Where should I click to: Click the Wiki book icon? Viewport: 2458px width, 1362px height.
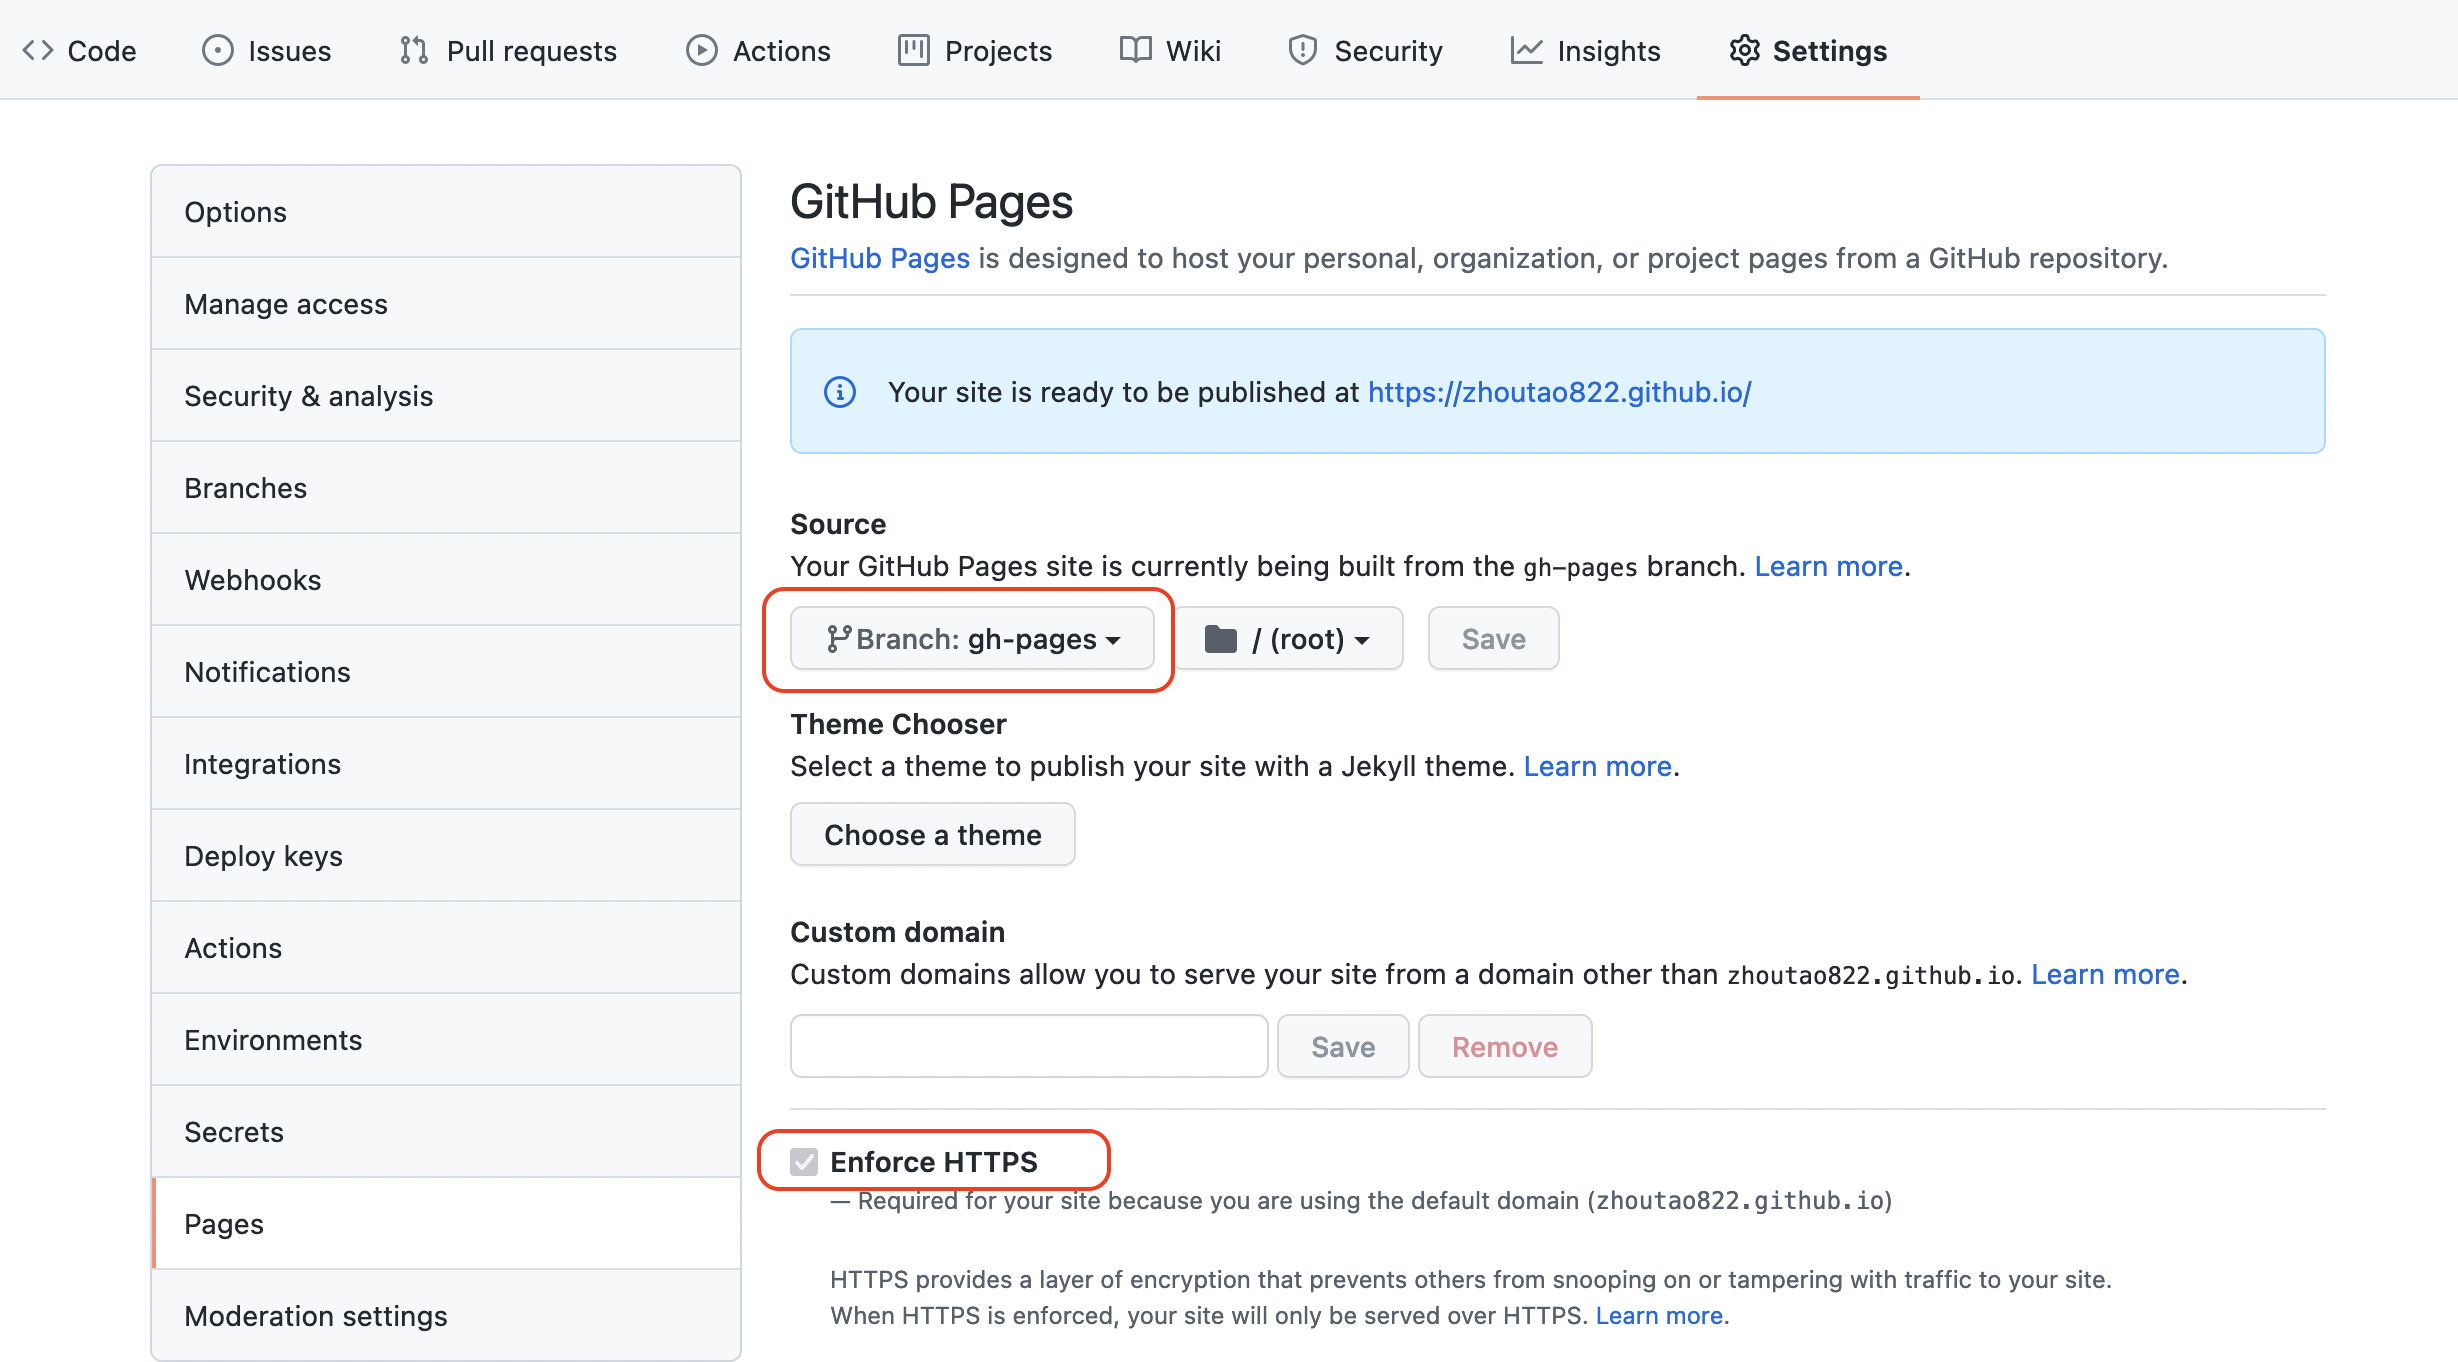(1135, 50)
